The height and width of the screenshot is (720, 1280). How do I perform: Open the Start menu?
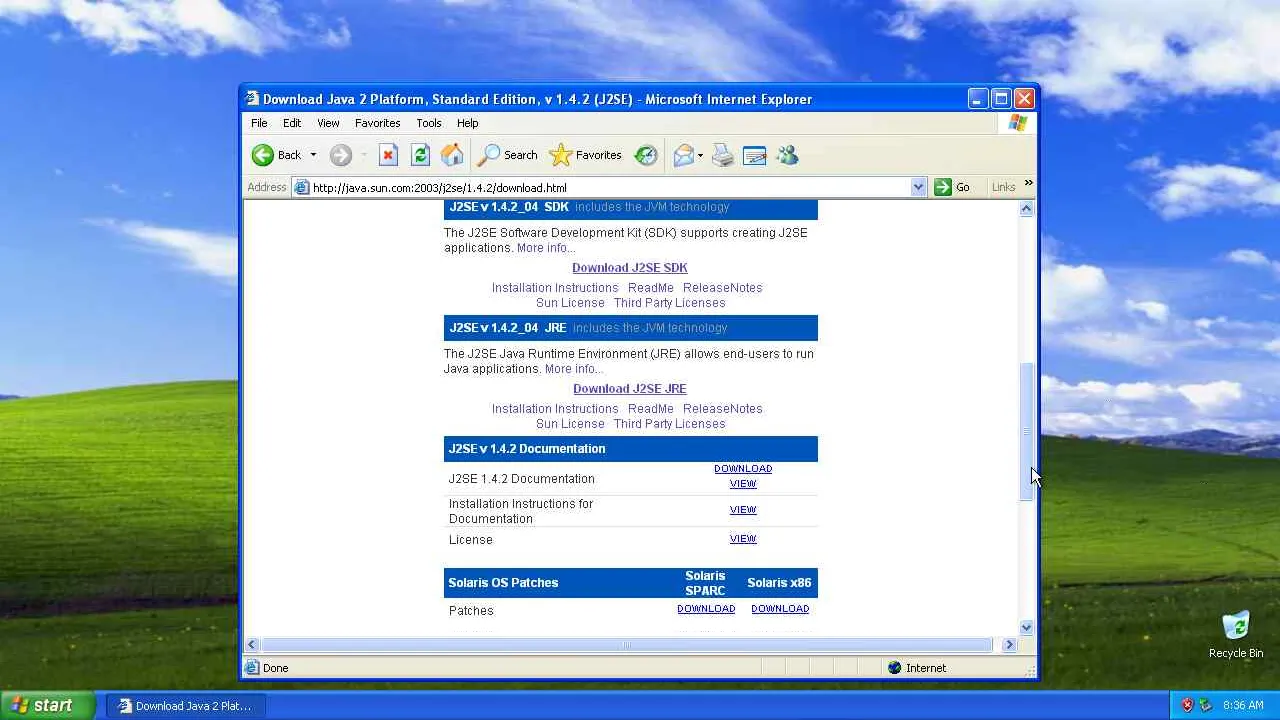(48, 705)
